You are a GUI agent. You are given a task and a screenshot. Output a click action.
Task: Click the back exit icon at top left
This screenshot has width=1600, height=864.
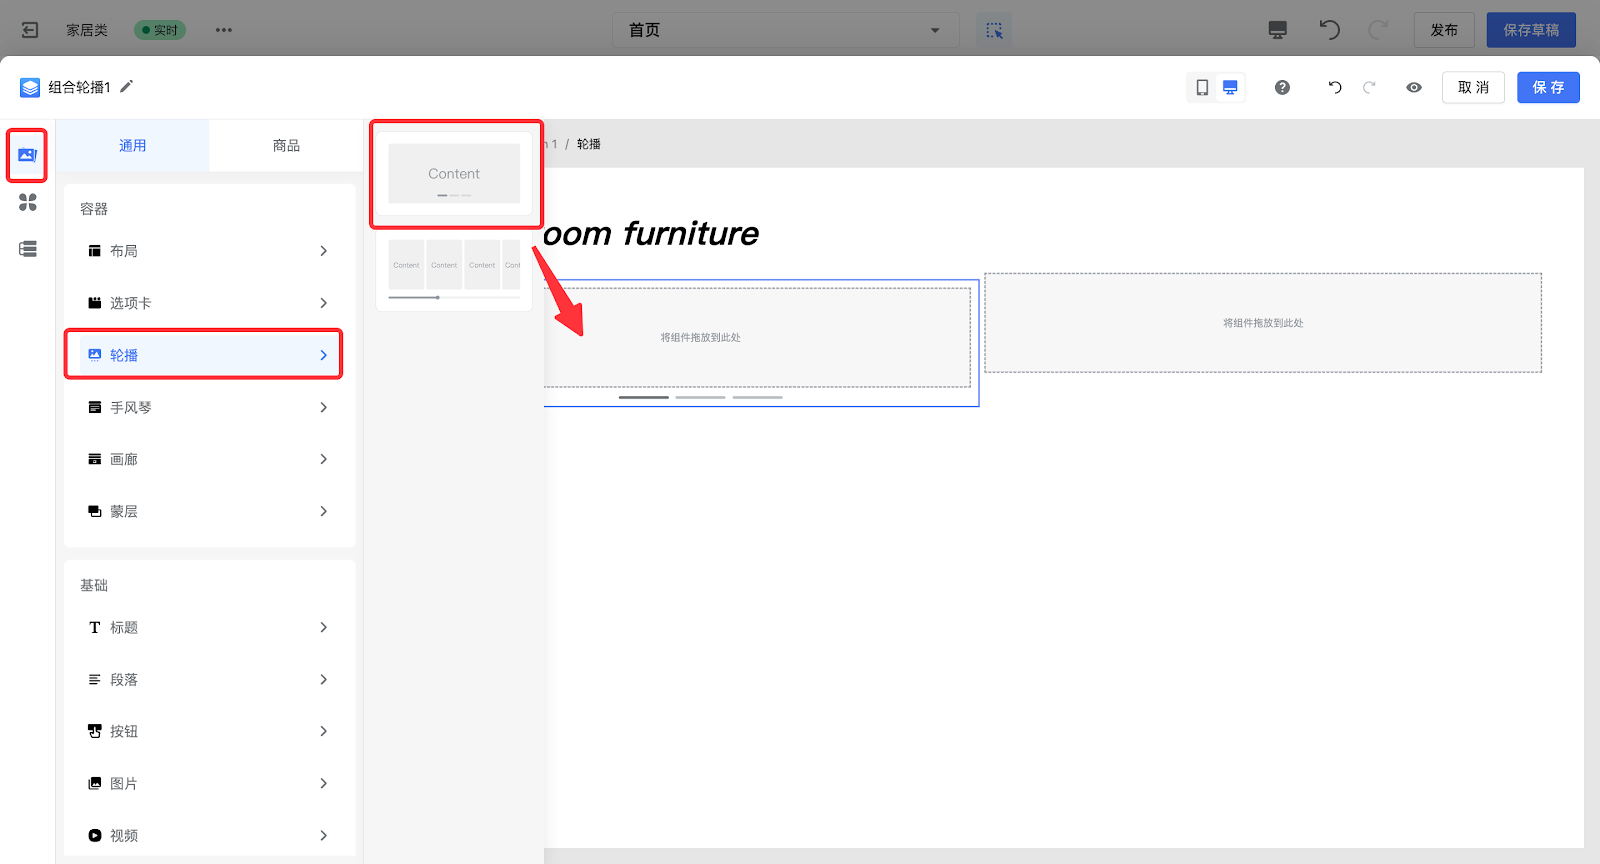[30, 30]
